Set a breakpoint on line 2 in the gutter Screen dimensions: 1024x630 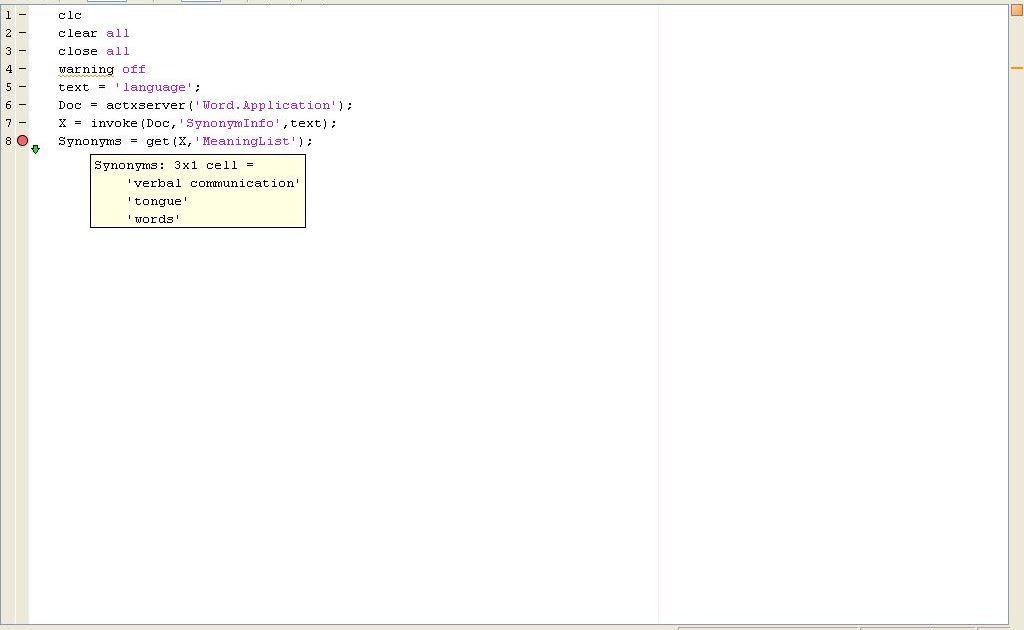tap(22, 33)
